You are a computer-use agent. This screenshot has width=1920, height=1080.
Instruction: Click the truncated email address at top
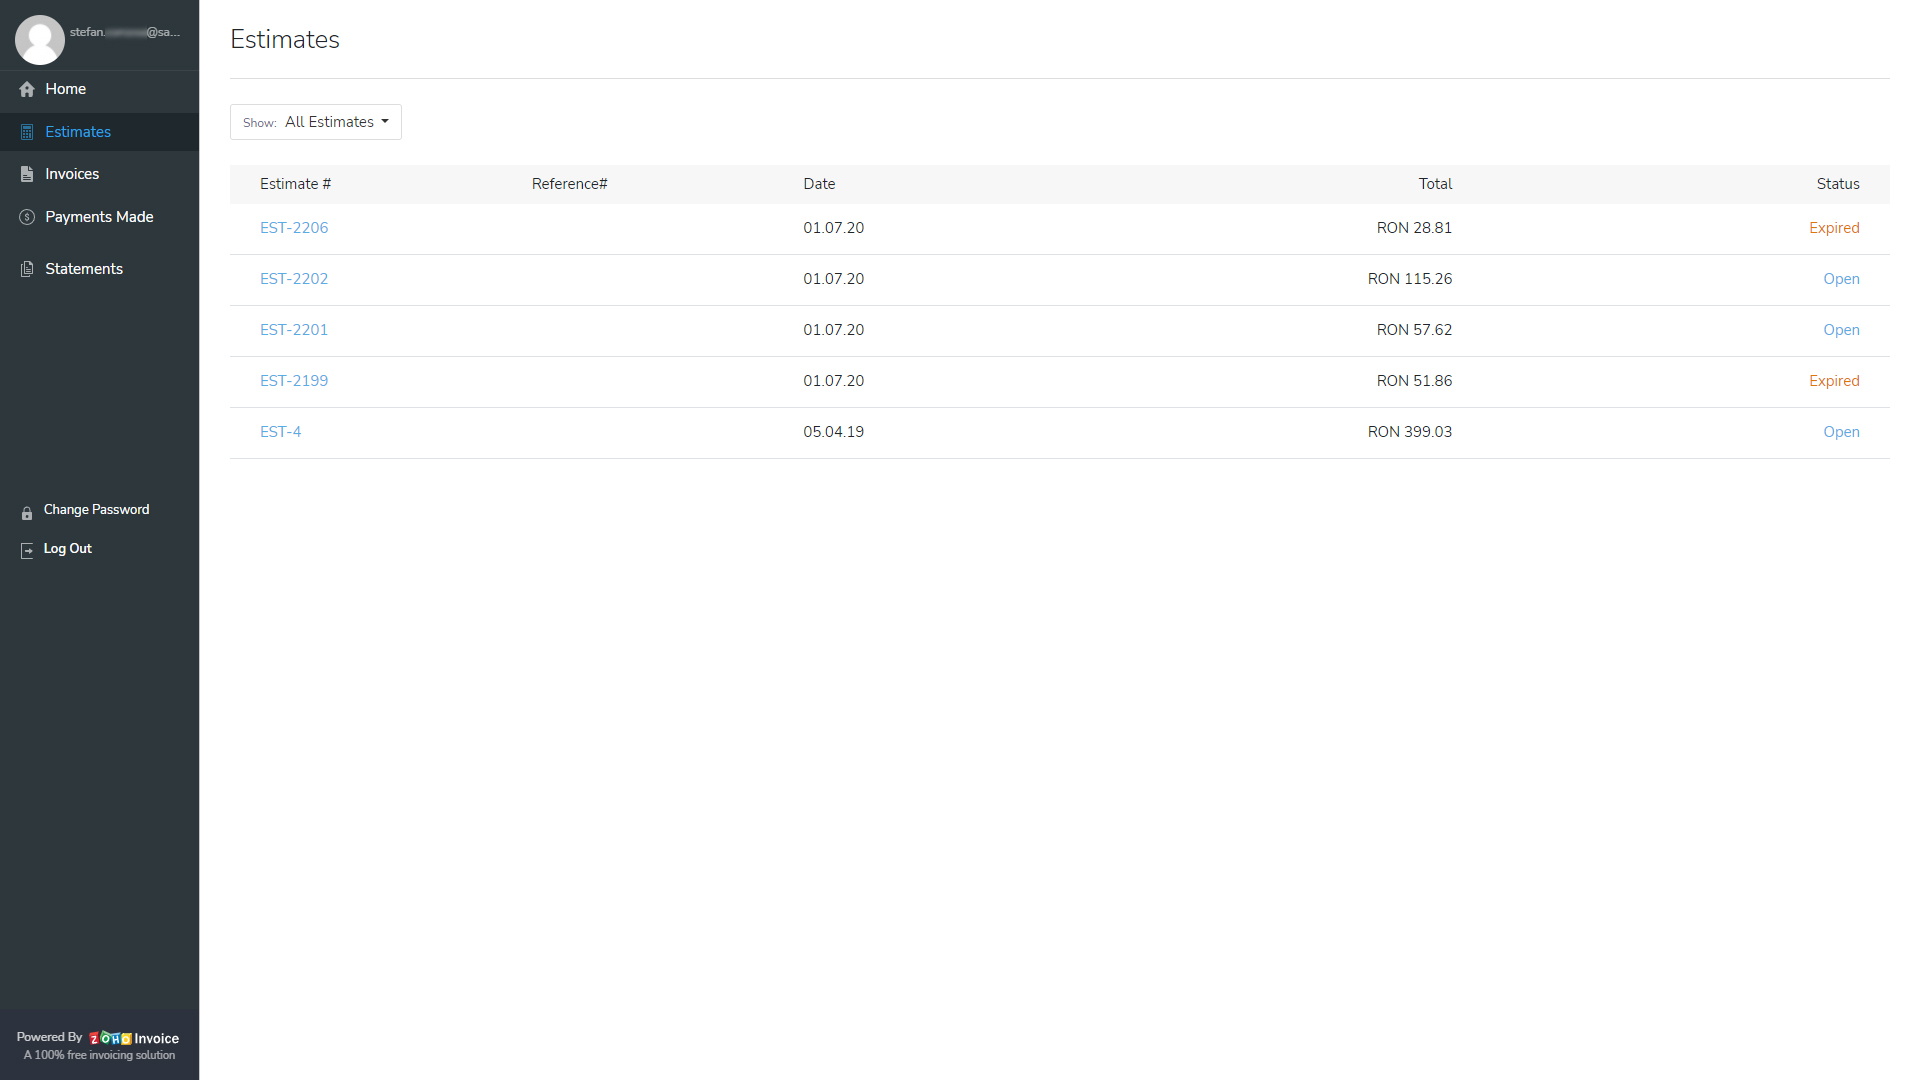(126, 31)
